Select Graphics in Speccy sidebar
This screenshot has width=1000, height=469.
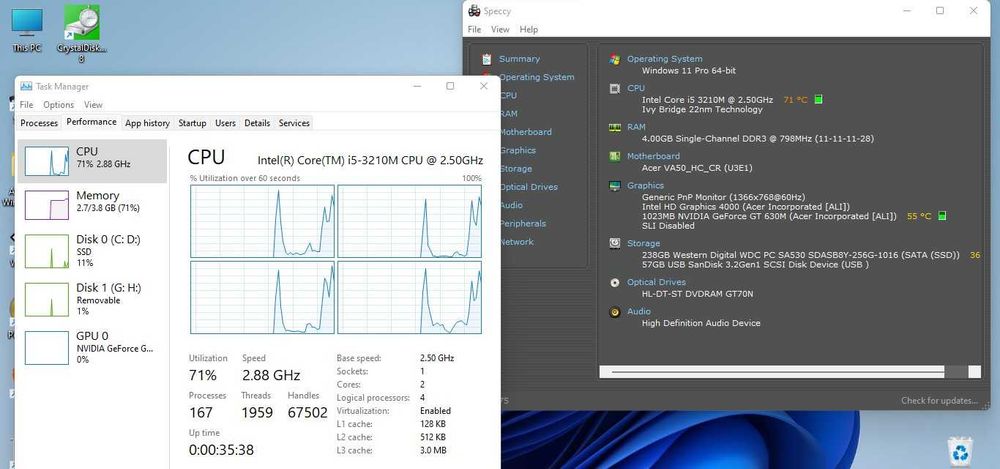pos(518,151)
